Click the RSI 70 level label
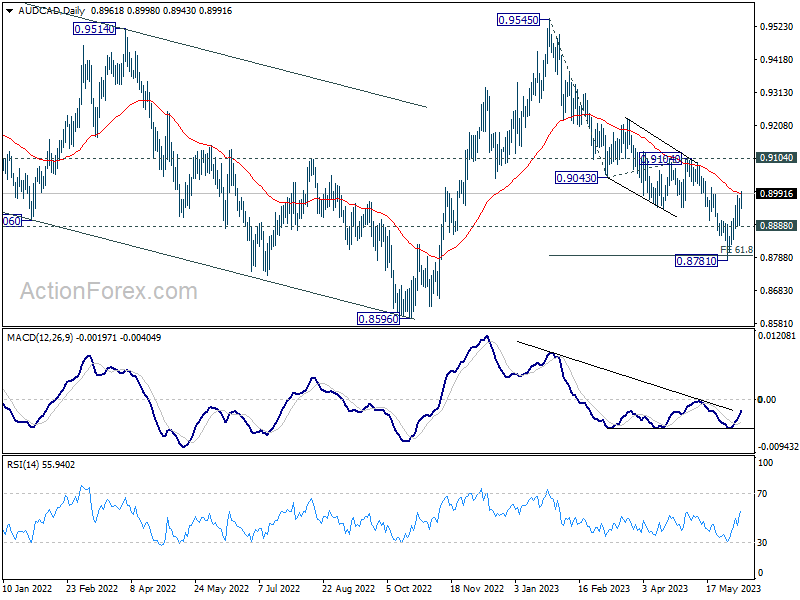The height and width of the screenshot is (600, 800). 762,494
